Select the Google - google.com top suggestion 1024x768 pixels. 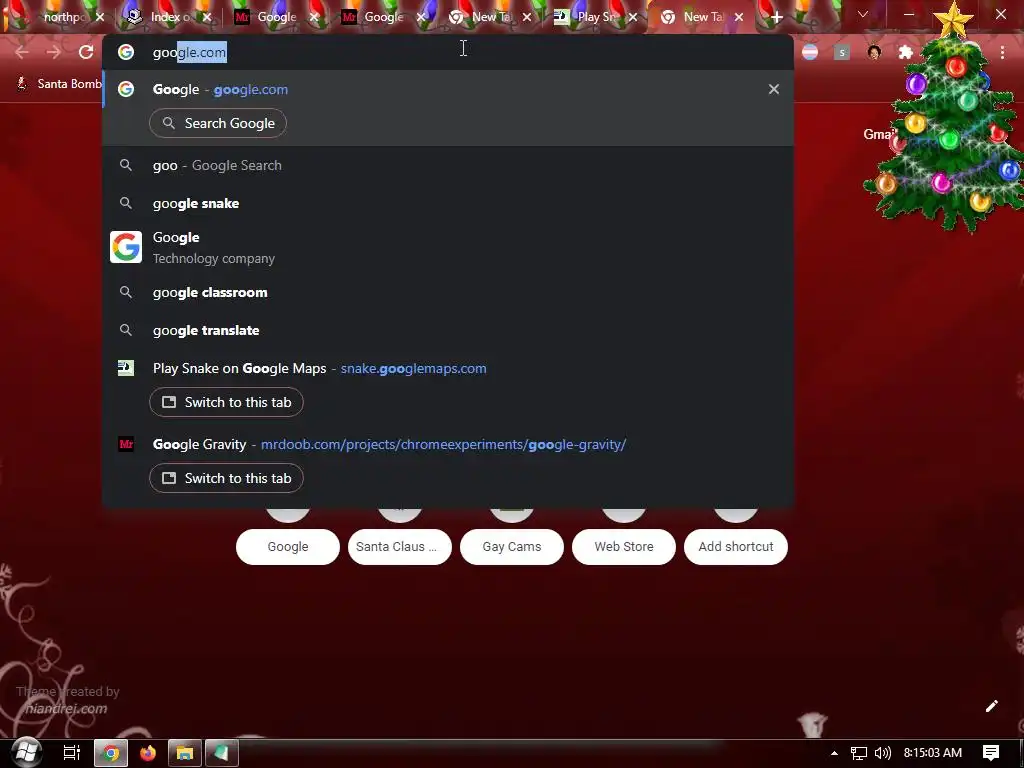(x=447, y=89)
